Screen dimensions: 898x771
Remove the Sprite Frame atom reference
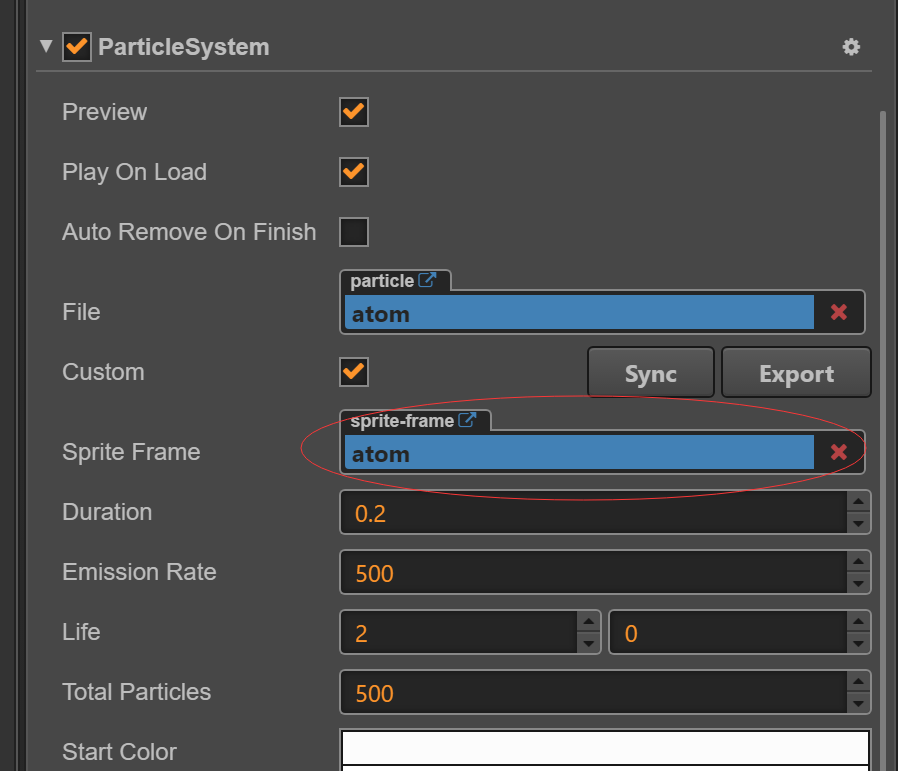(x=838, y=453)
